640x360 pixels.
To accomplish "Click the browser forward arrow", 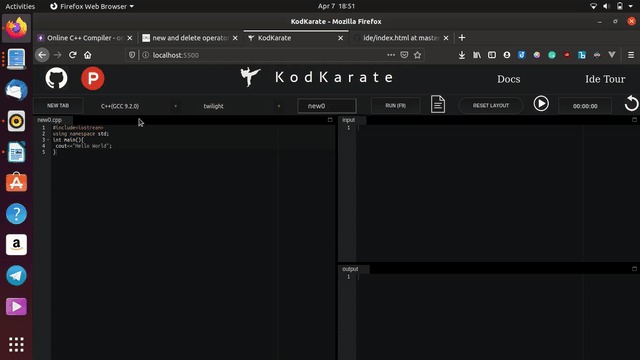I will [x=58, y=55].
